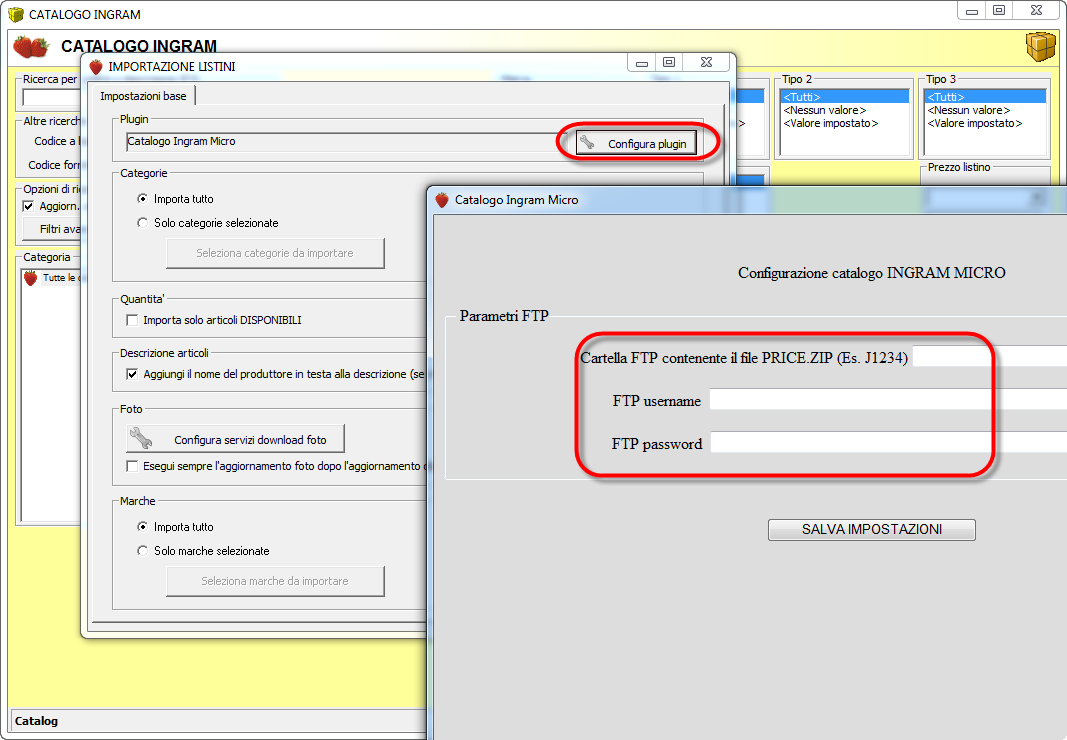Click SALVA IMPOSTAZIONI button
Image resolution: width=1067 pixels, height=740 pixels.
[872, 530]
